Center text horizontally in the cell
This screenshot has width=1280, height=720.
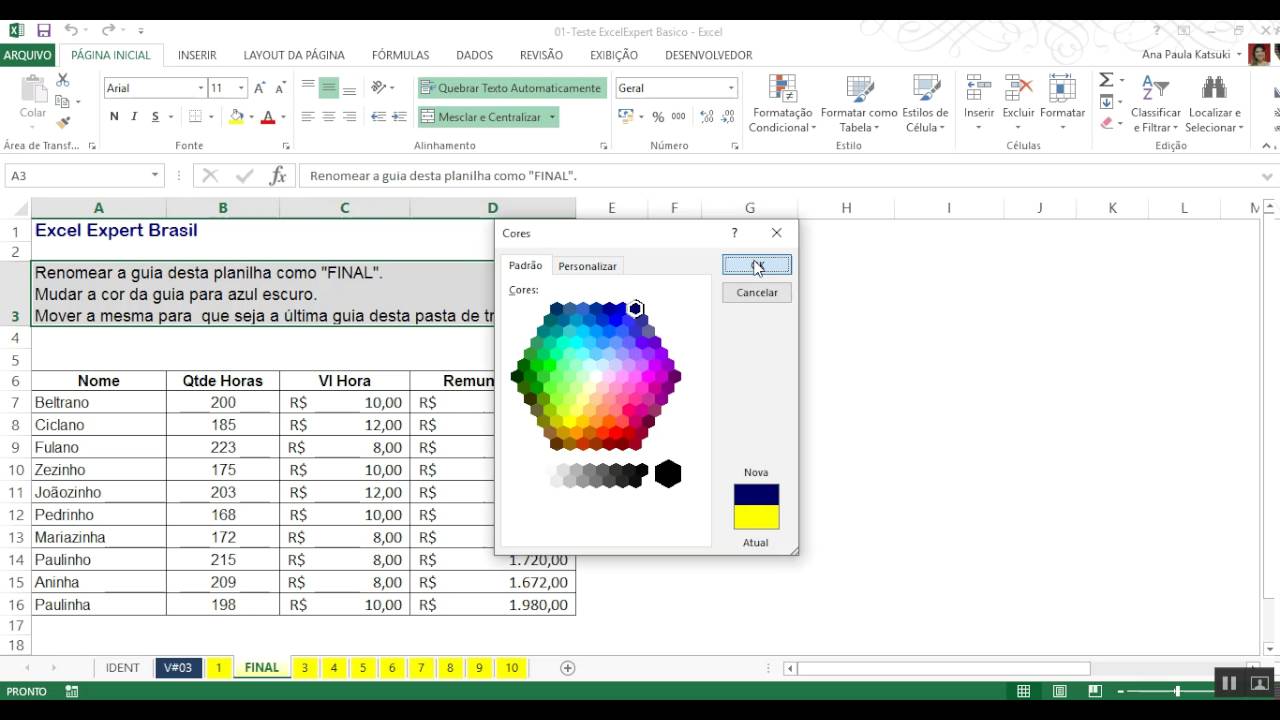329,117
